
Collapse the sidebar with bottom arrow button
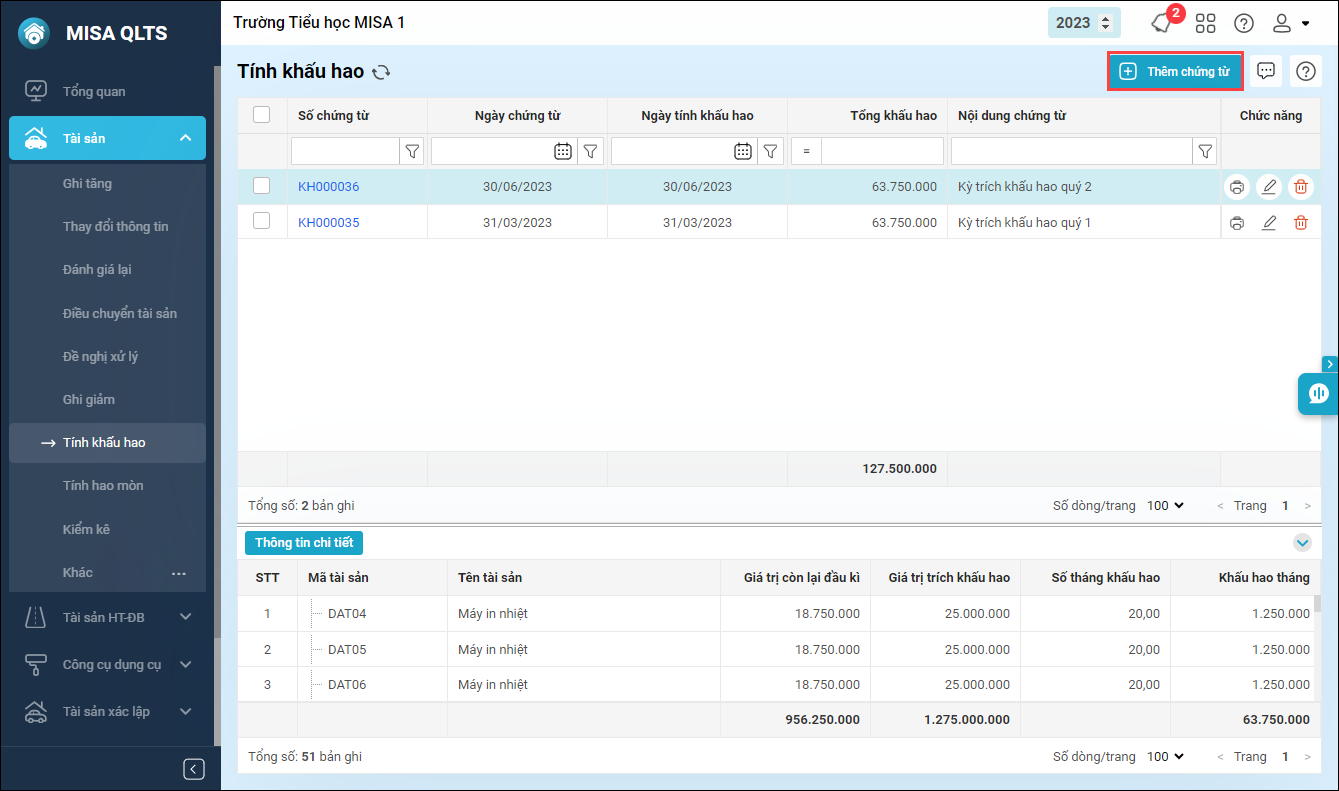[194, 769]
